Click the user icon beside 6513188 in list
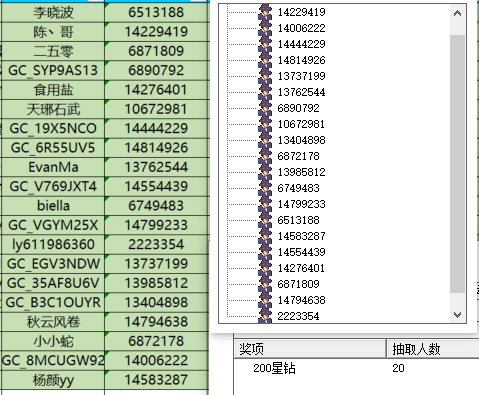Viewport: 479px width, 395px height. [x=265, y=220]
